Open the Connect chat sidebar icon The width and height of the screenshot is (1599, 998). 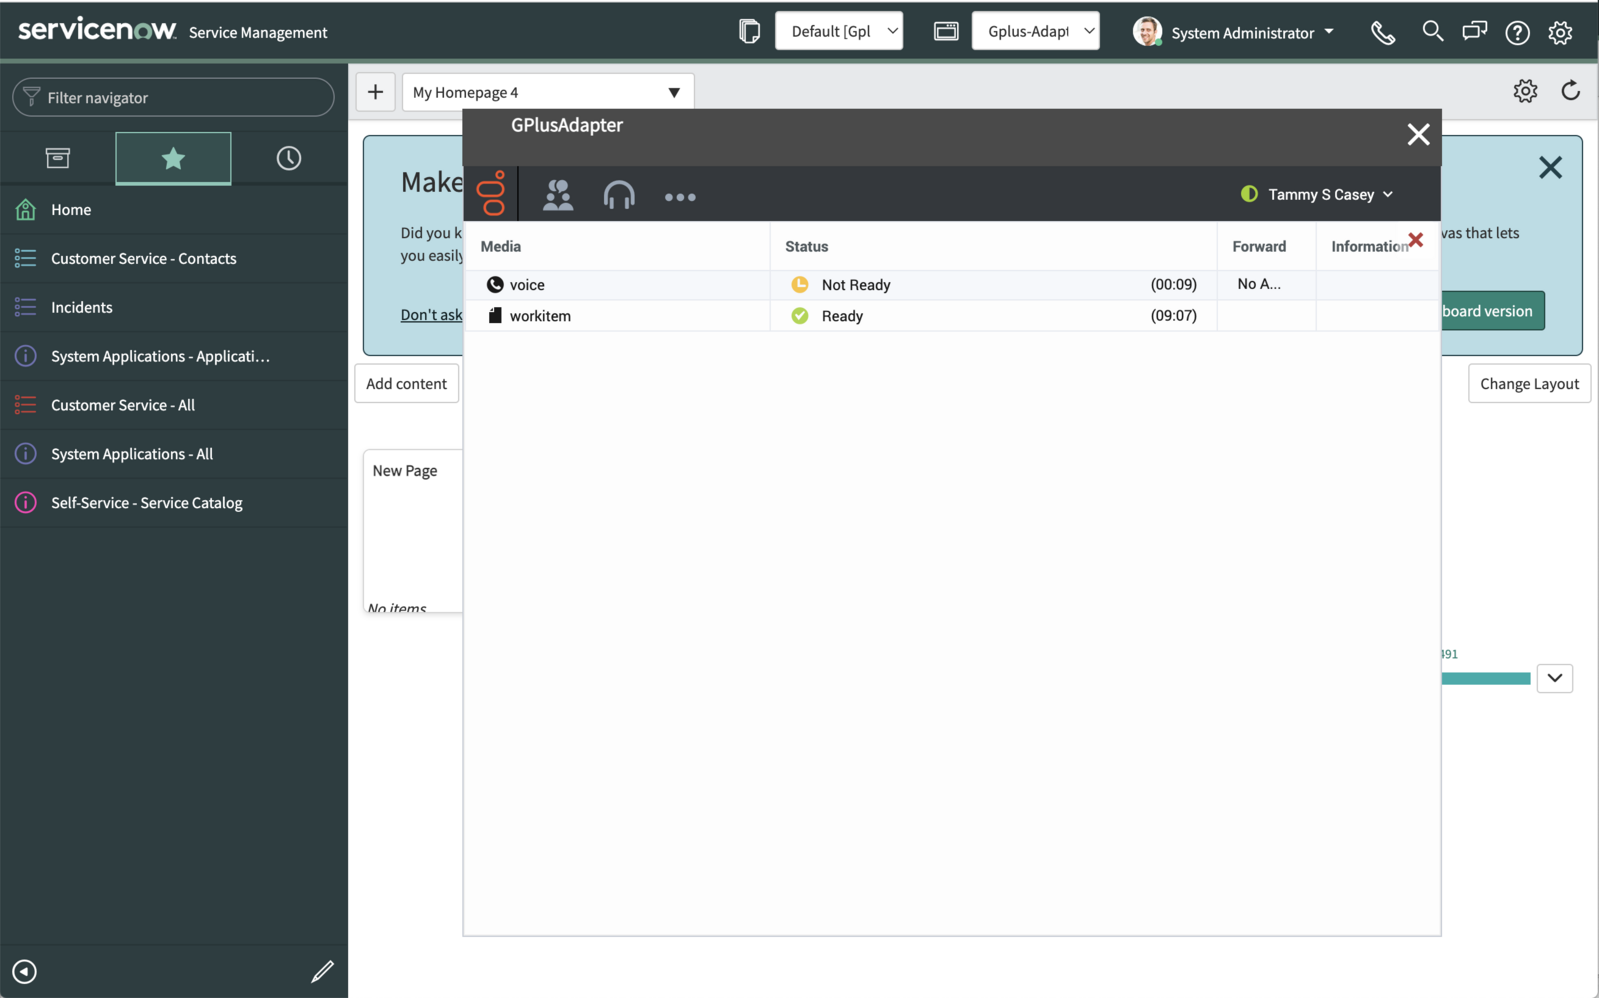1475,32
